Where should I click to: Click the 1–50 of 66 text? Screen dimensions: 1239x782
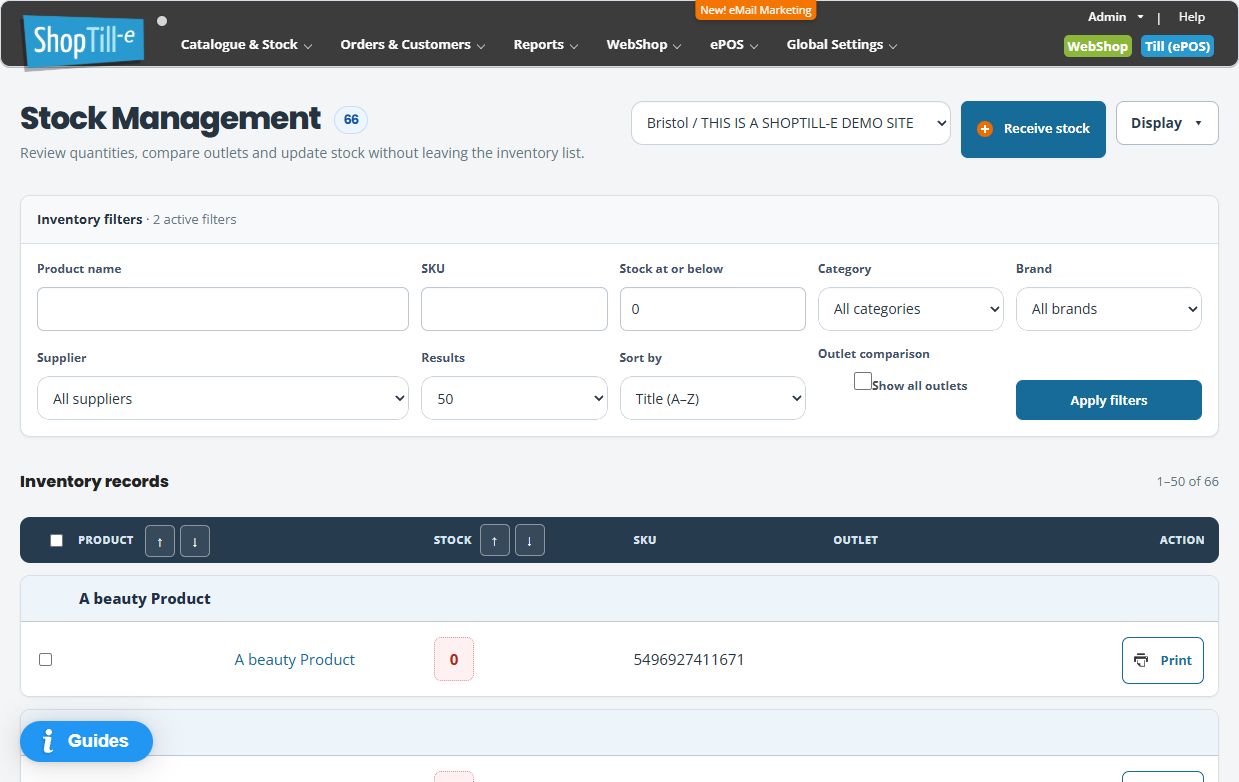(1188, 482)
